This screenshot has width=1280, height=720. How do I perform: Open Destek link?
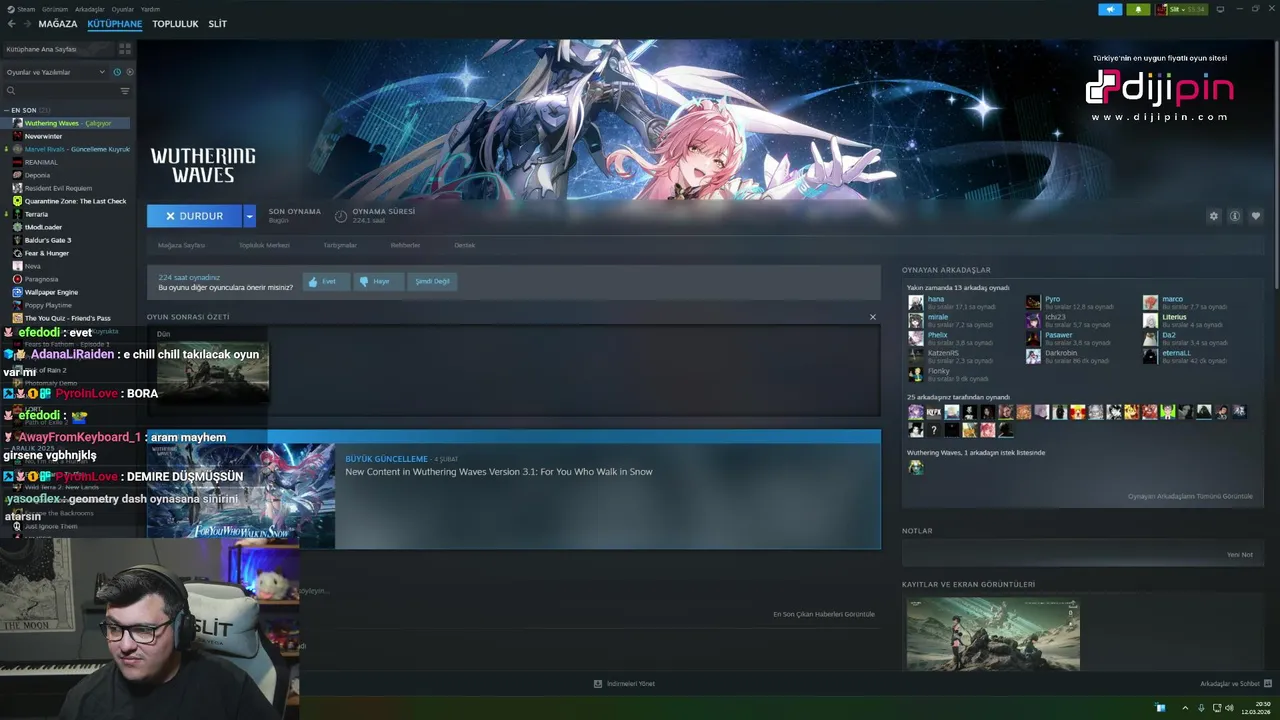[465, 245]
